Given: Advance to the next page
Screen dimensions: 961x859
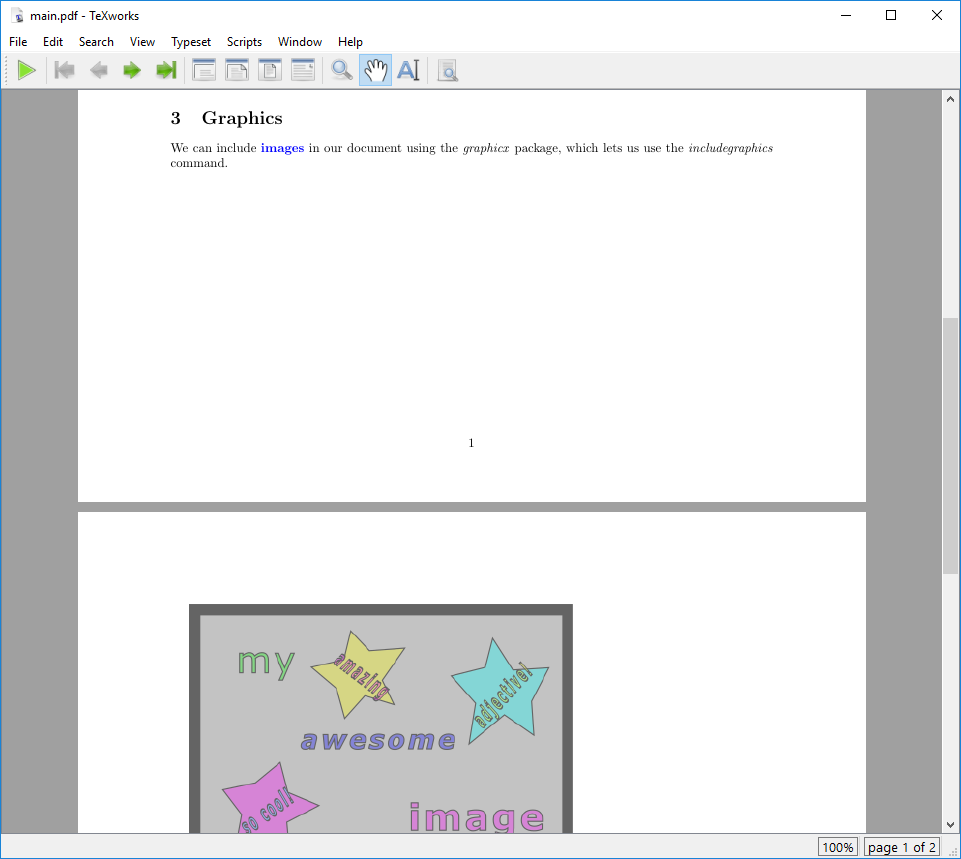Looking at the screenshot, I should tap(131, 70).
